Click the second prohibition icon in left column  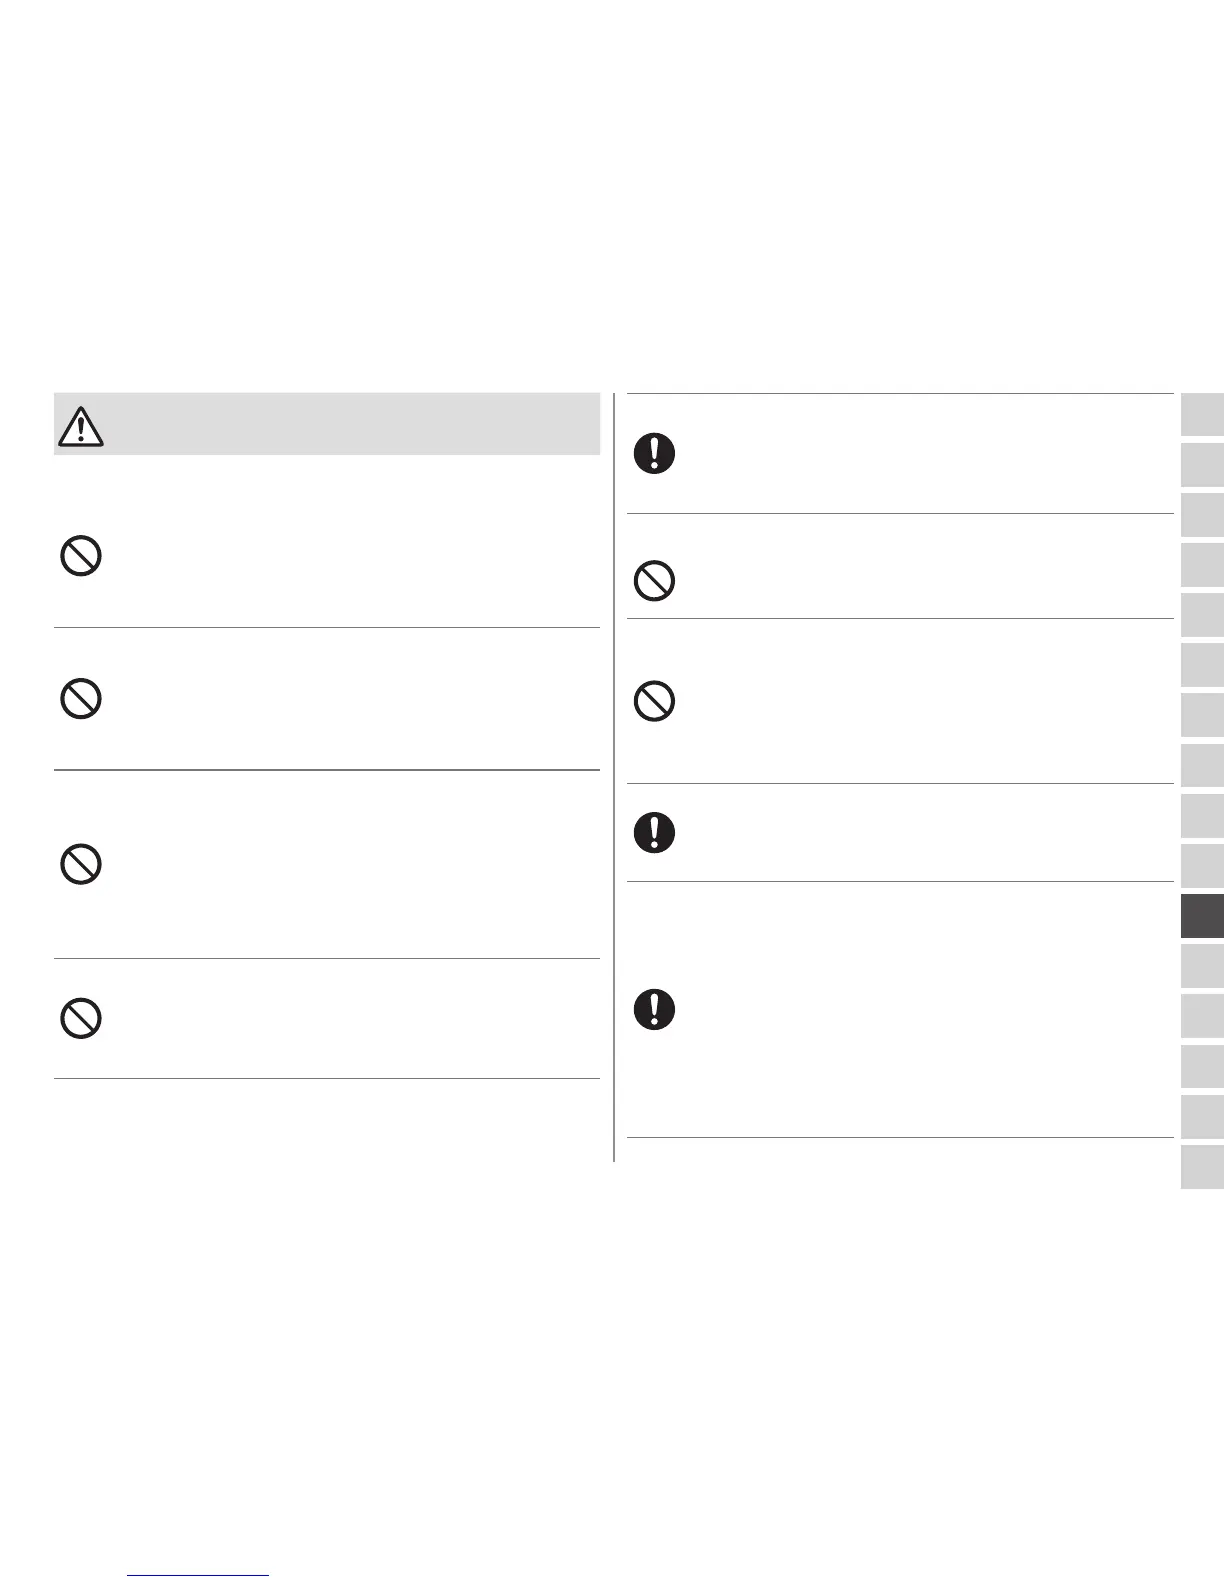81,698
